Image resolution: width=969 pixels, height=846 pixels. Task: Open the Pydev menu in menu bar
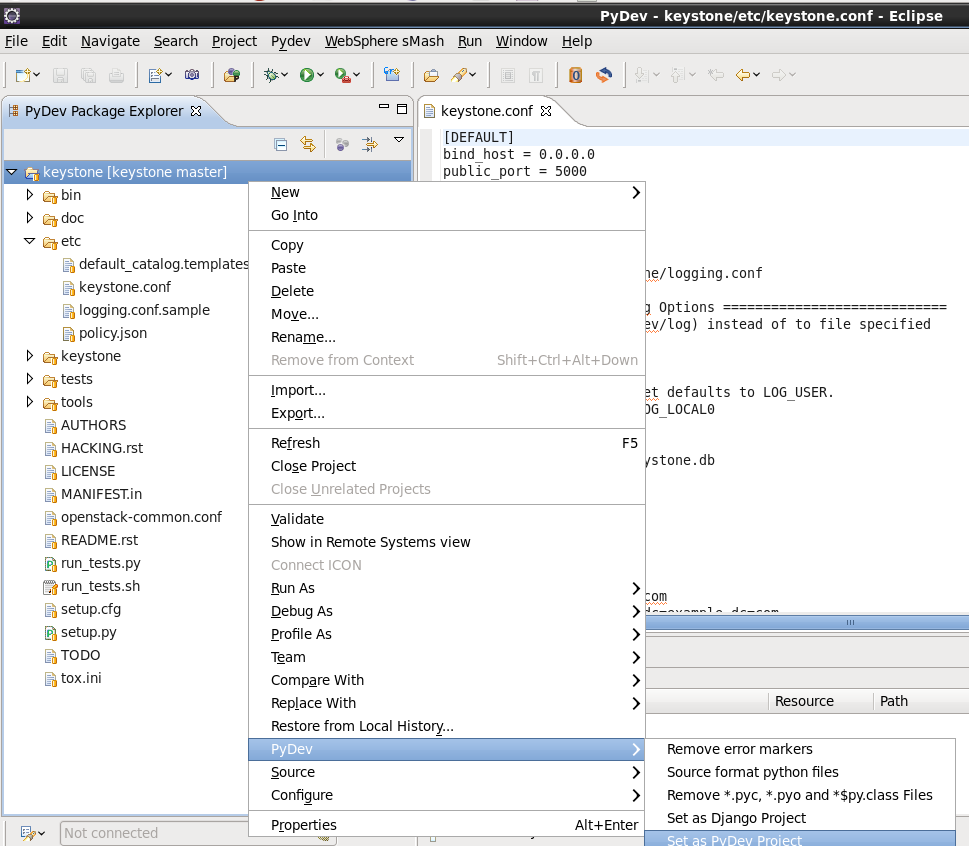[290, 41]
